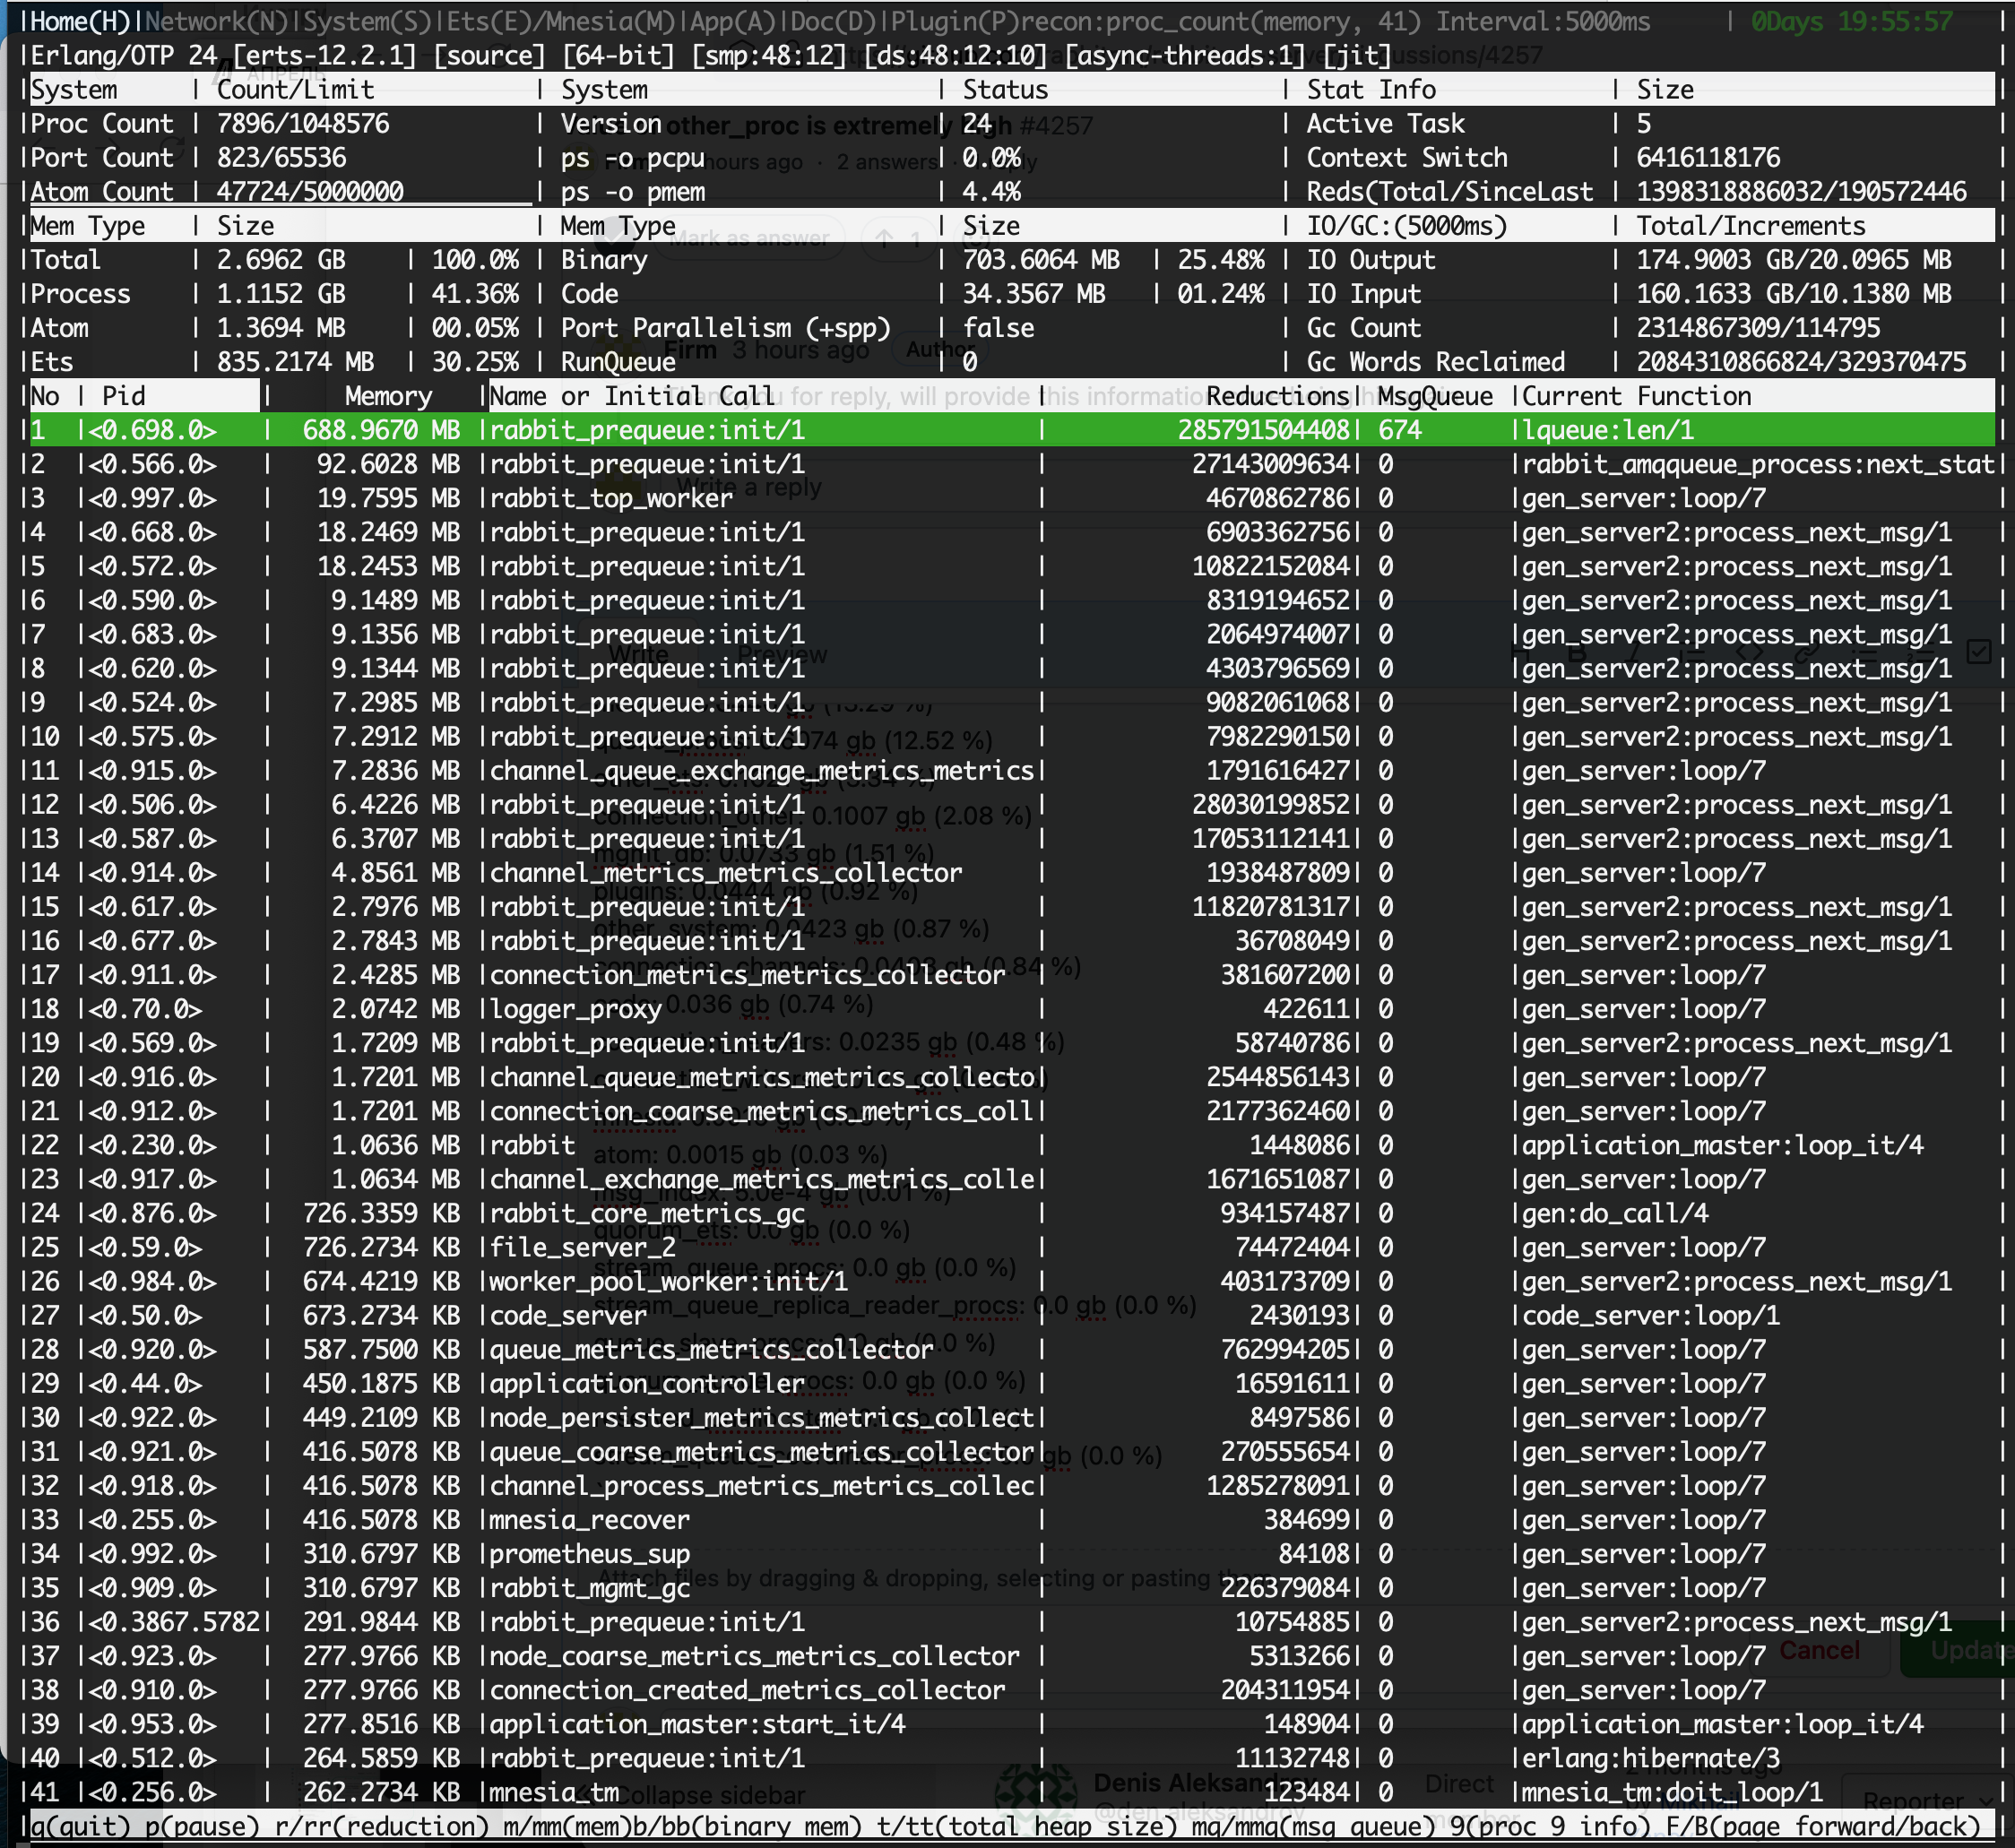Click Port Count value 823/65536
The width and height of the screenshot is (2015, 1848).
(x=281, y=158)
